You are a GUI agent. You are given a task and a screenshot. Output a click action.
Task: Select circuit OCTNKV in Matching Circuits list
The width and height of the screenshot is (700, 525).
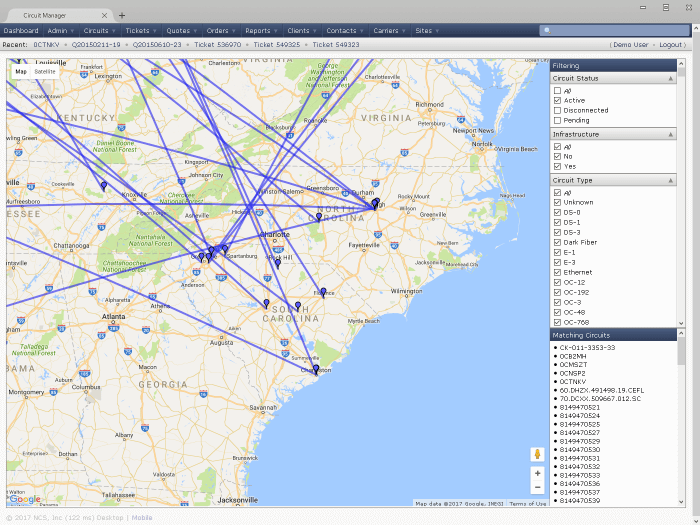[x=573, y=381]
